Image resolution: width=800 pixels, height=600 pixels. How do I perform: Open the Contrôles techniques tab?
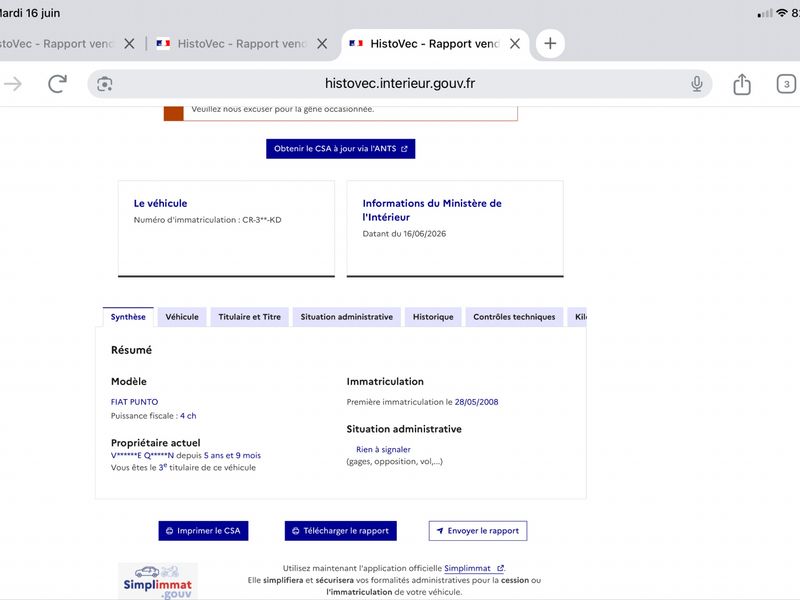pos(514,317)
